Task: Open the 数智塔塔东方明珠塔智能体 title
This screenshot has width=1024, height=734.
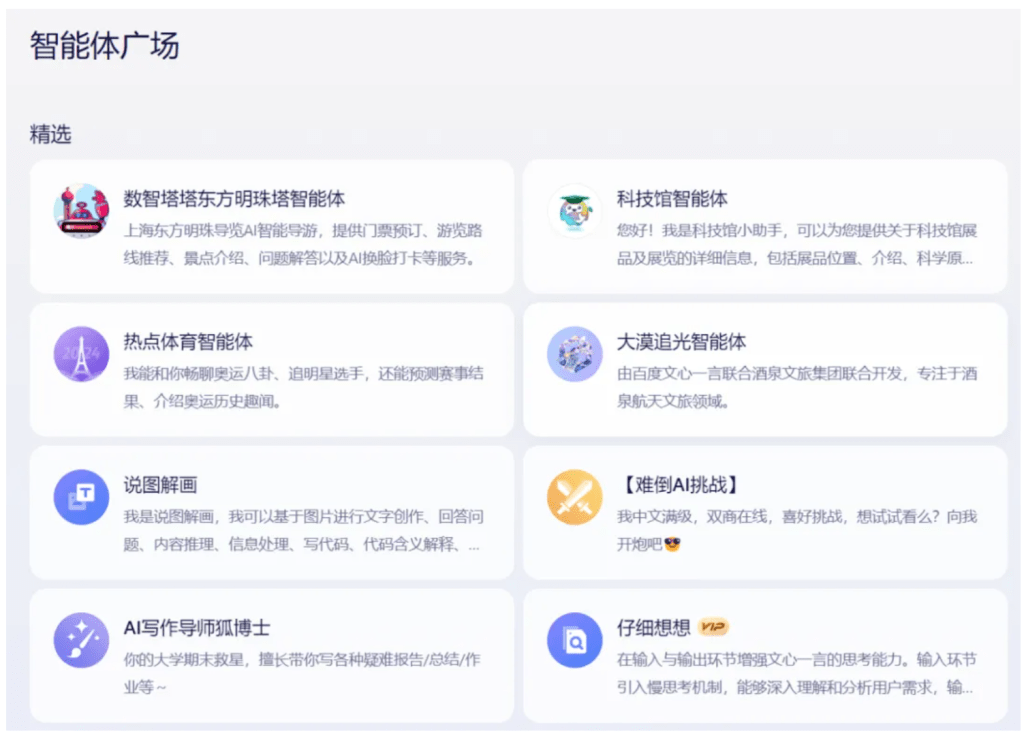Action: [234, 199]
